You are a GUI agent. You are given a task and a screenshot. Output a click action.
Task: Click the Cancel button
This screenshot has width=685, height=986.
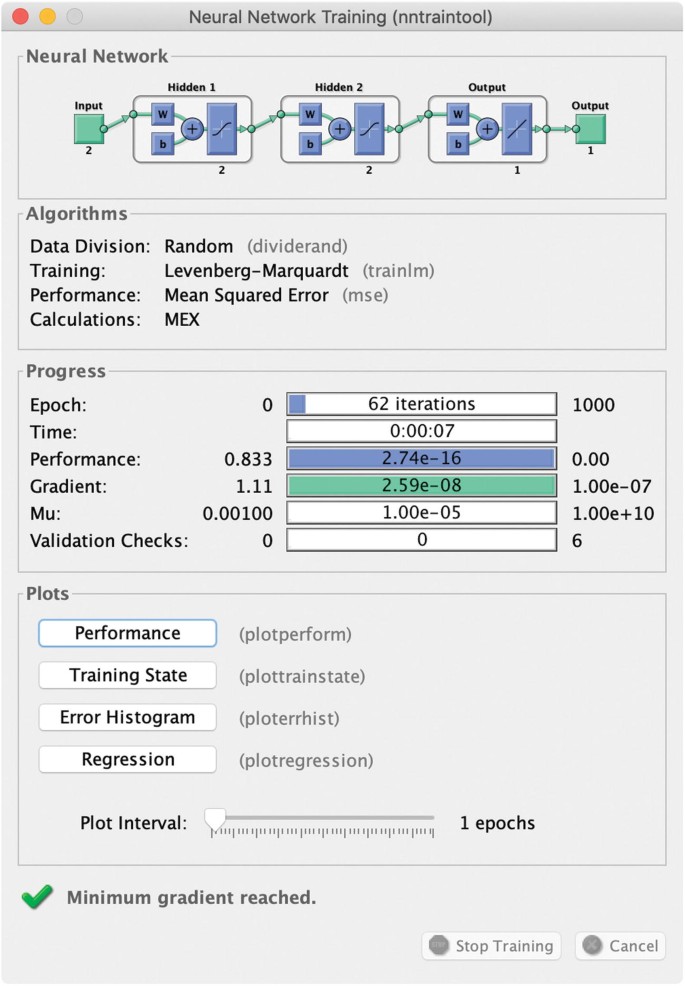coord(621,946)
